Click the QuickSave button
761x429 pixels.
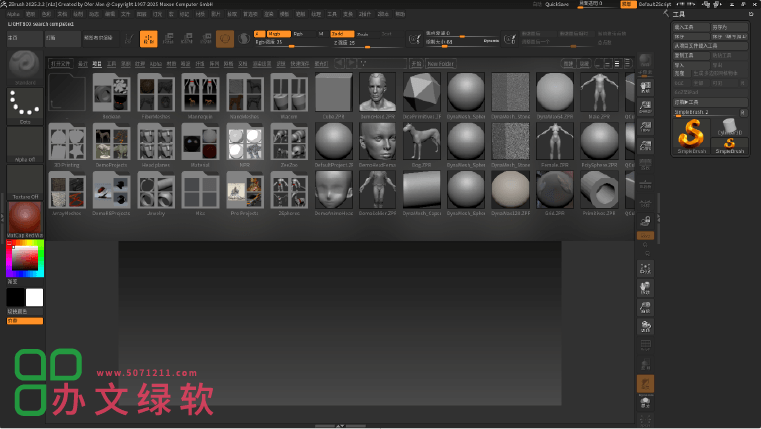click(x=557, y=4)
